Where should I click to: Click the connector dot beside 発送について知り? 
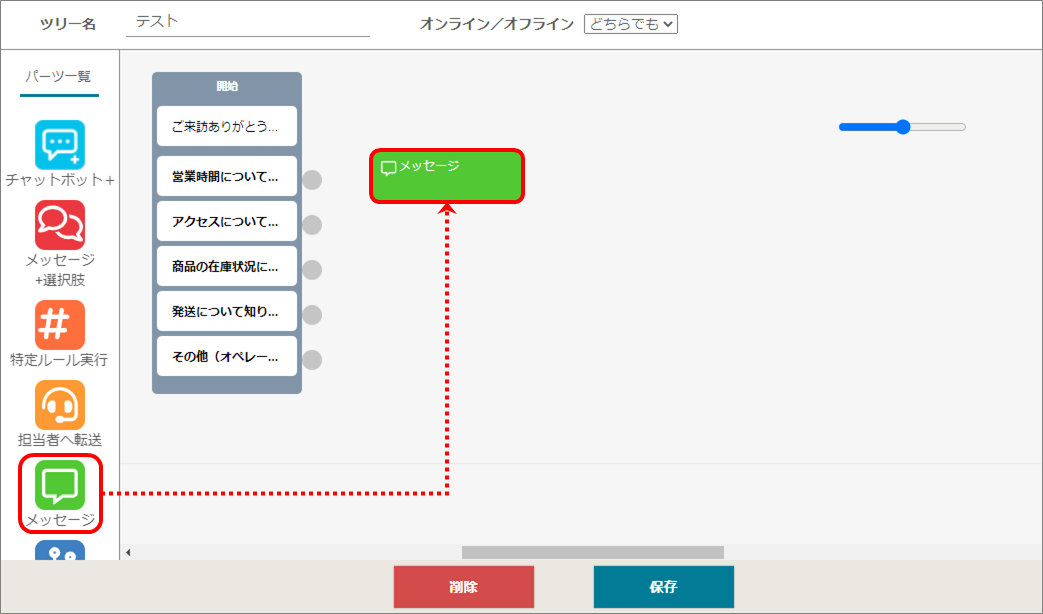click(312, 315)
